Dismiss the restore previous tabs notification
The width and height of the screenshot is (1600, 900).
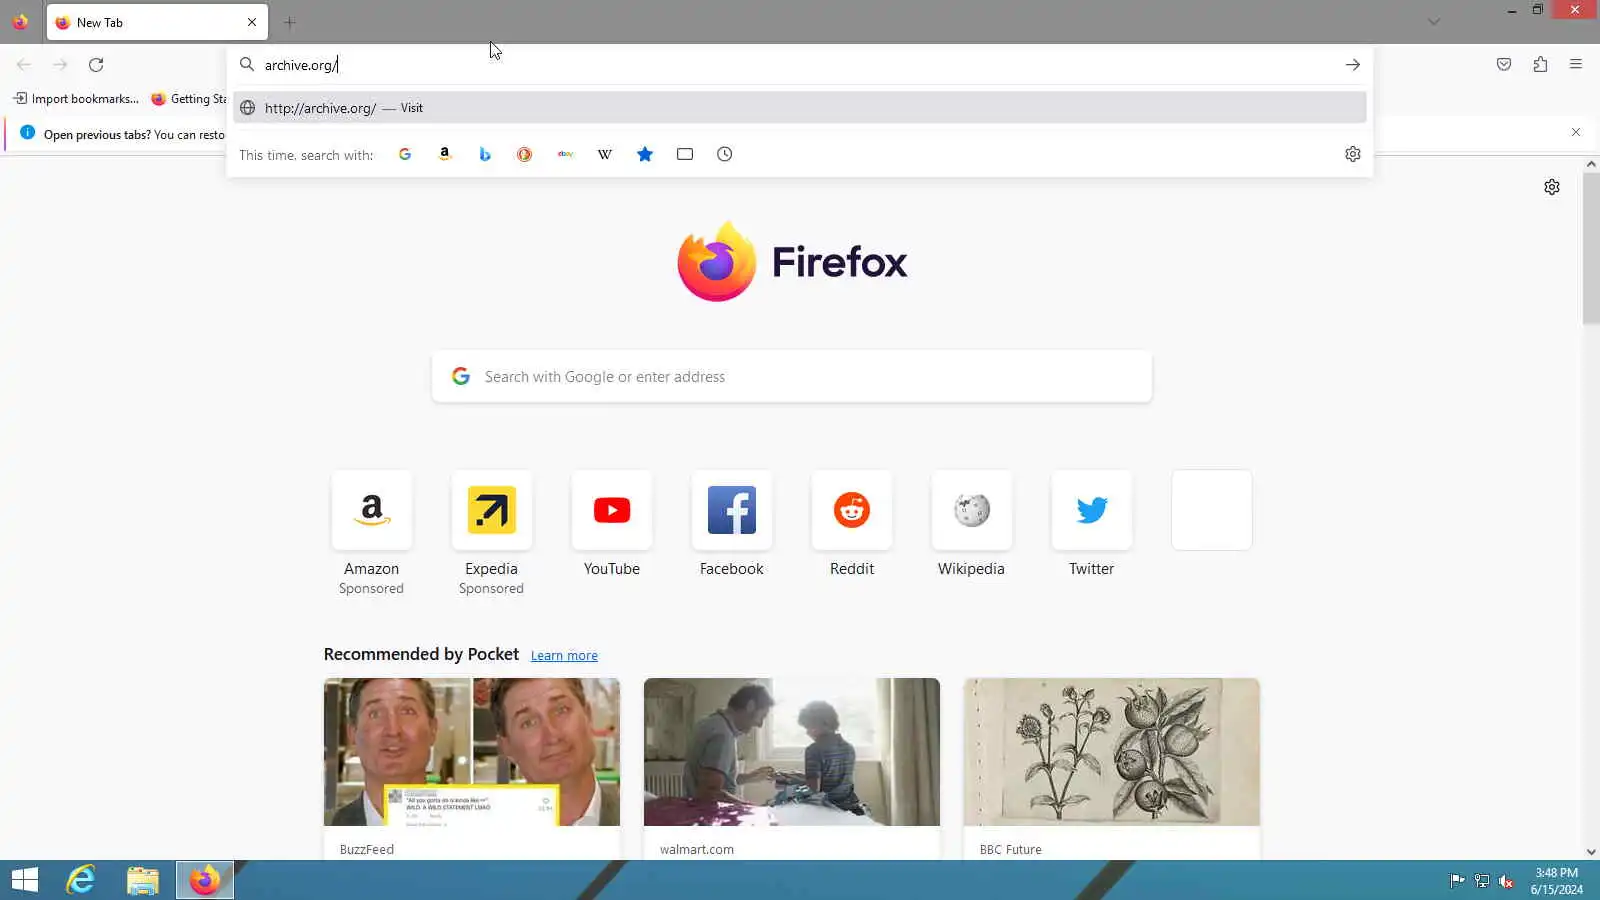1576,132
